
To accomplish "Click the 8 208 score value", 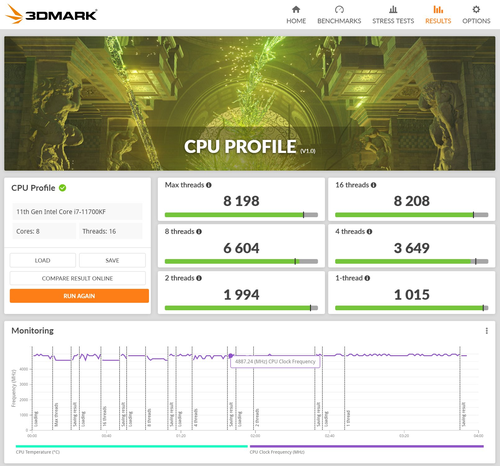I will pos(412,201).
